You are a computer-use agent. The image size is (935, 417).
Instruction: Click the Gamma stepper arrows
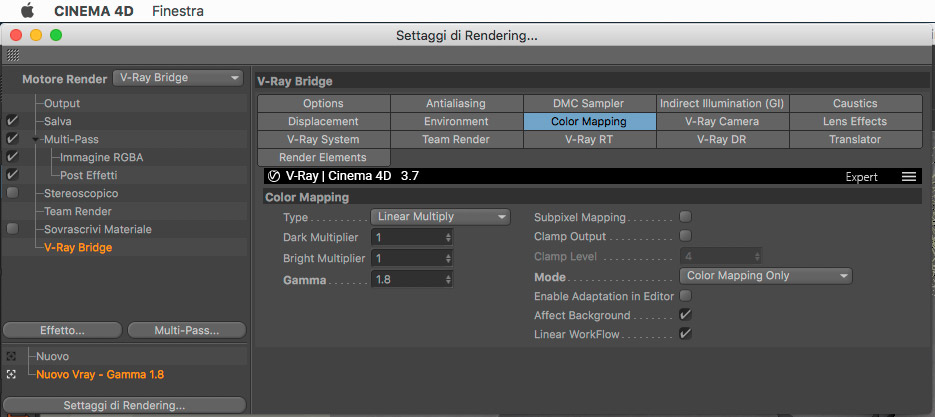point(448,279)
